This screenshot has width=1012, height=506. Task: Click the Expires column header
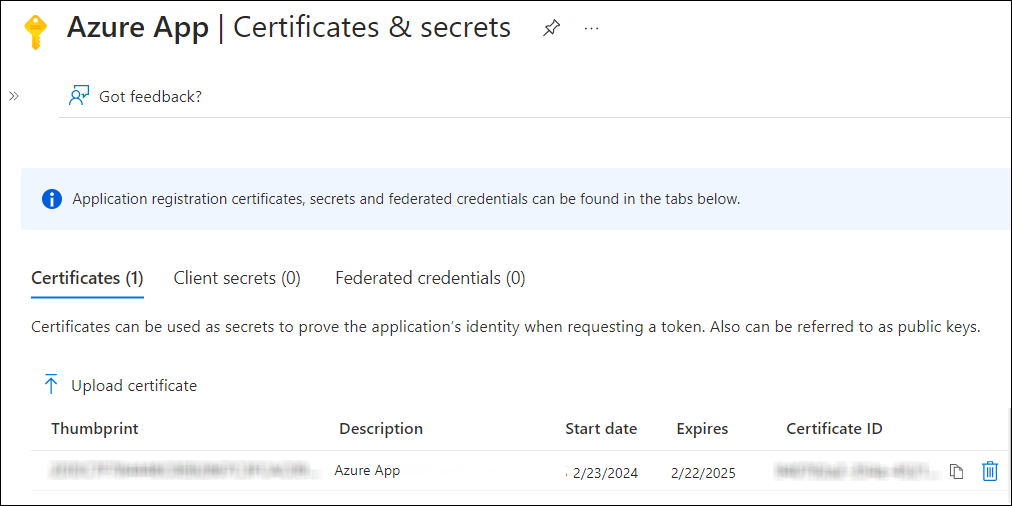[702, 429]
